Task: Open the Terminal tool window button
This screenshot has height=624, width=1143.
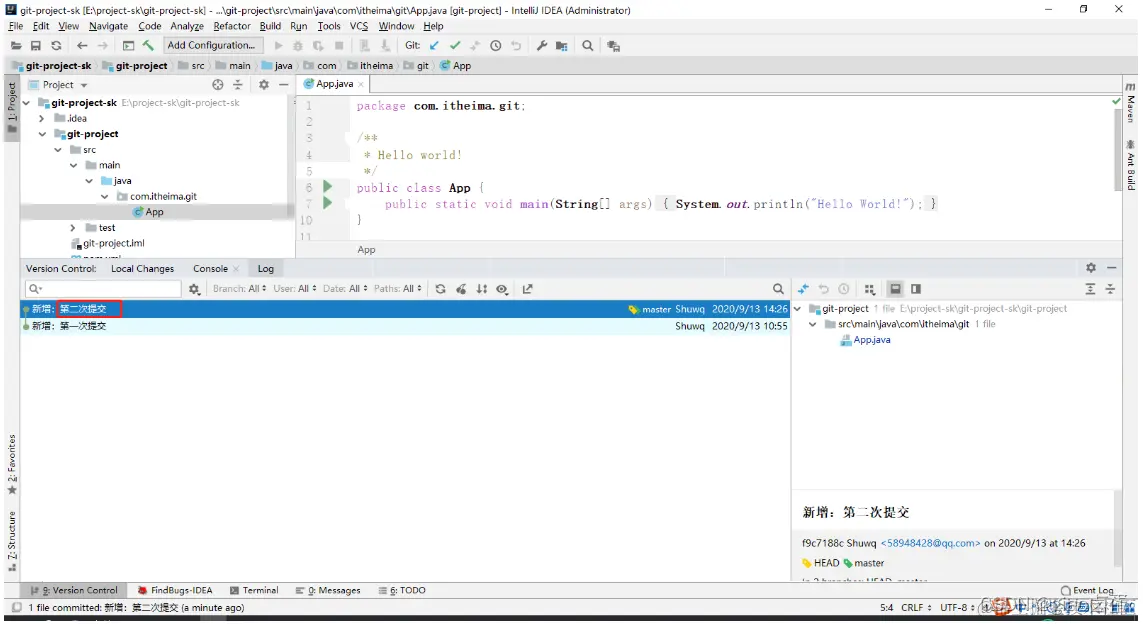Action: 254,590
